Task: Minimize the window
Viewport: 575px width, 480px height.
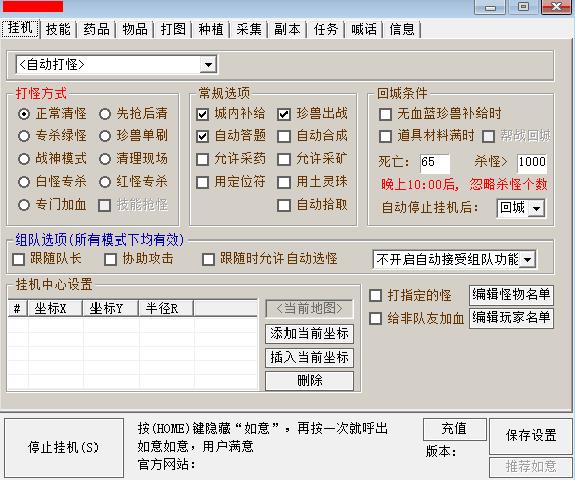Action: point(490,7)
